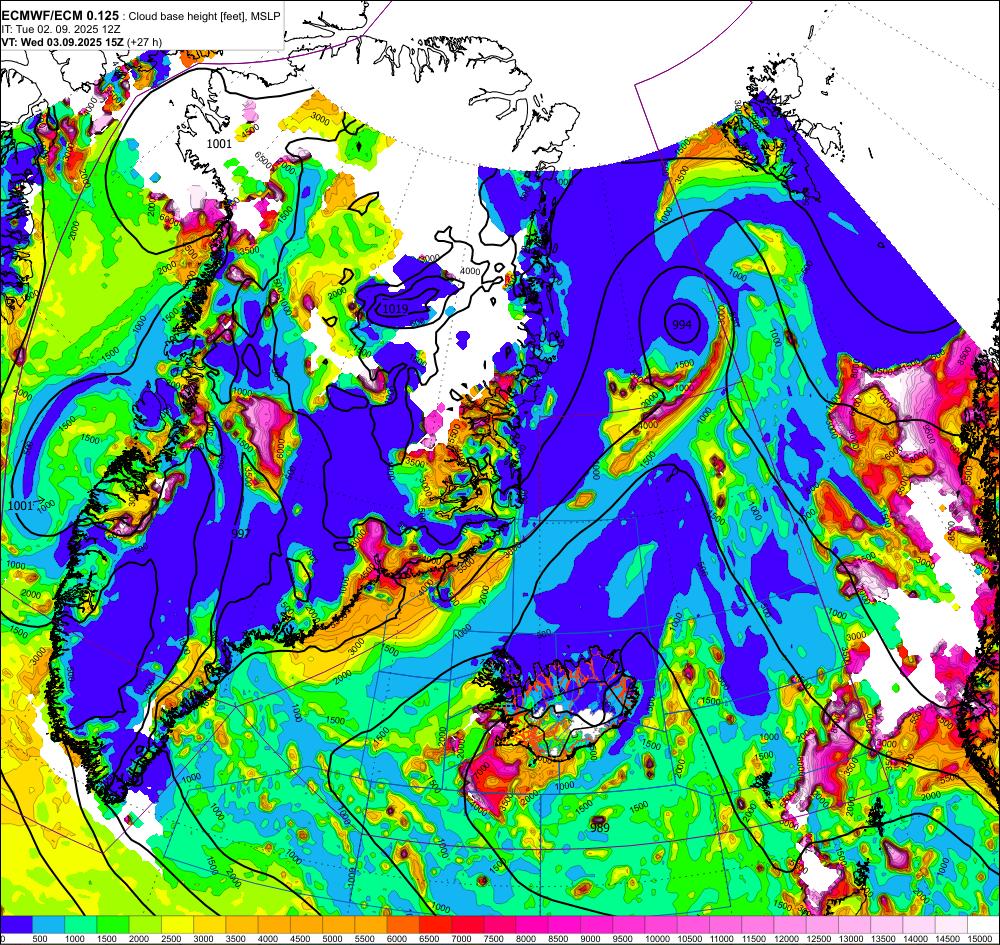1000x945 pixels.
Task: Click the '500' tick label in color scale
Action: [40, 939]
